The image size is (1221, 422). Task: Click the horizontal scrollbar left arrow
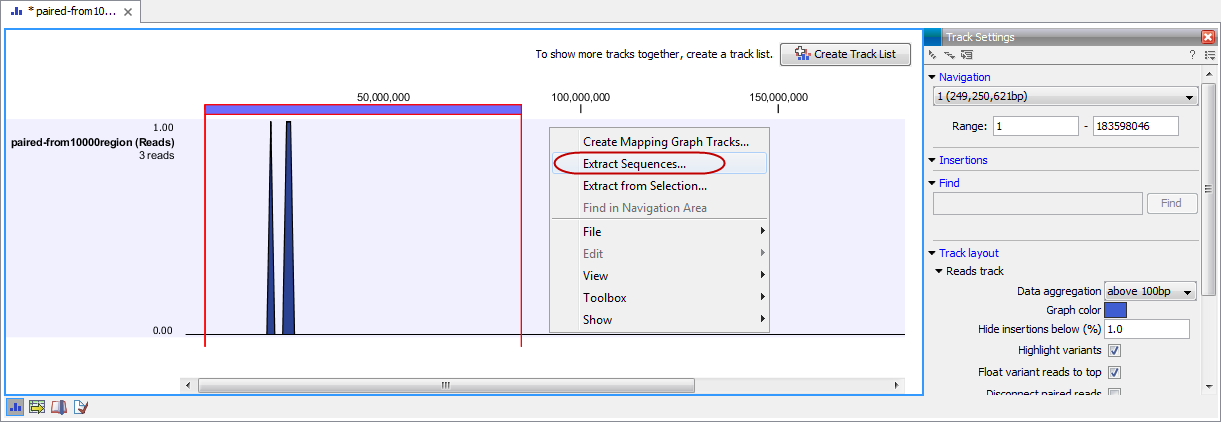click(187, 385)
